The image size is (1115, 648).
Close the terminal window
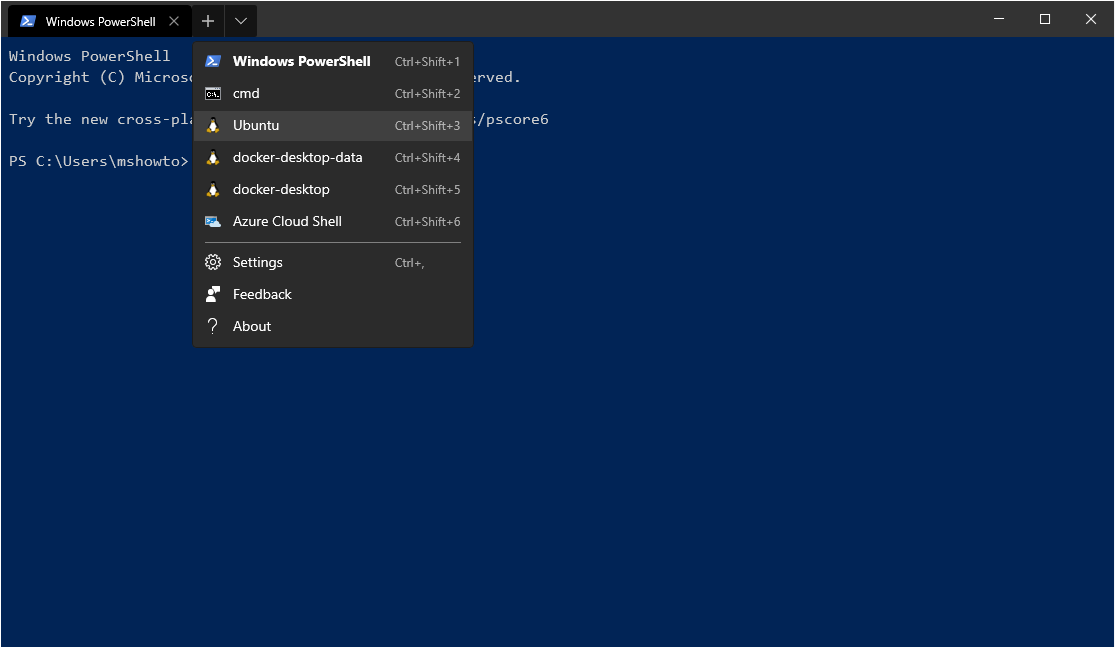(1091, 19)
